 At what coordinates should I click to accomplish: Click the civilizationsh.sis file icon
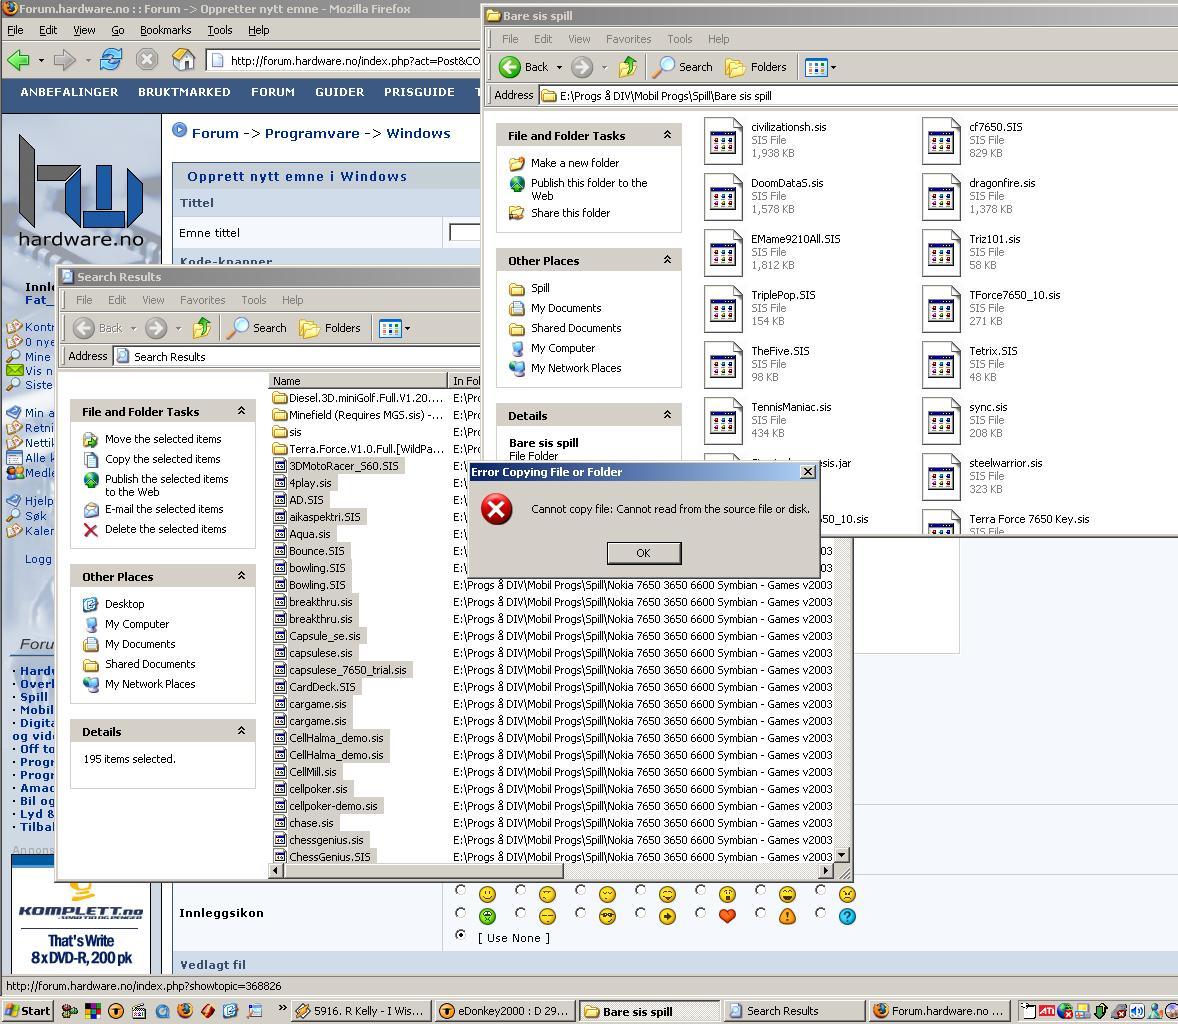pos(723,141)
